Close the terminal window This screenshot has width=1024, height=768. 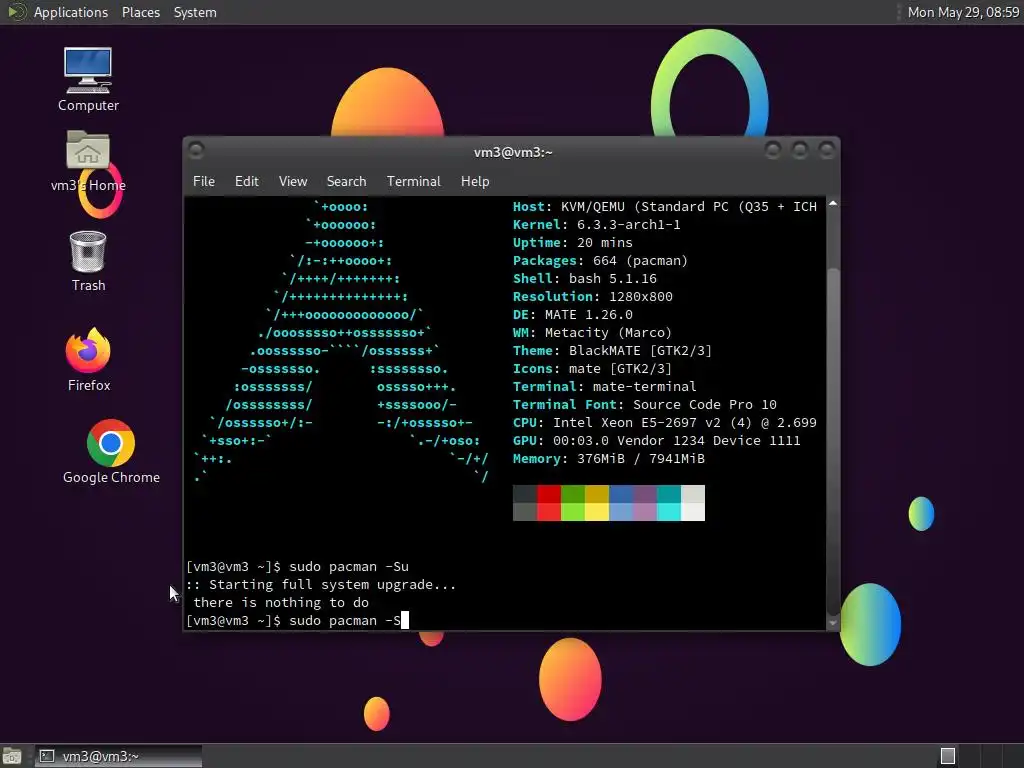click(x=827, y=151)
